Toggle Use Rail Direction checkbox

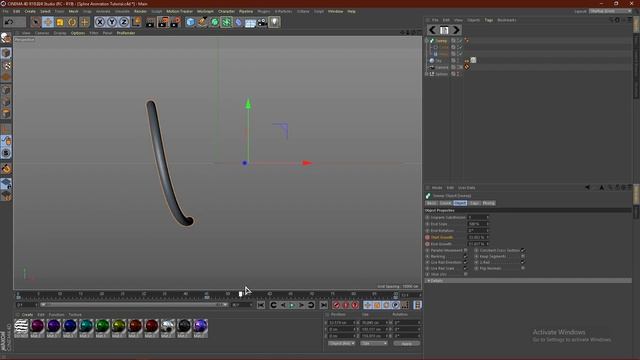pyautogui.click(x=465, y=262)
